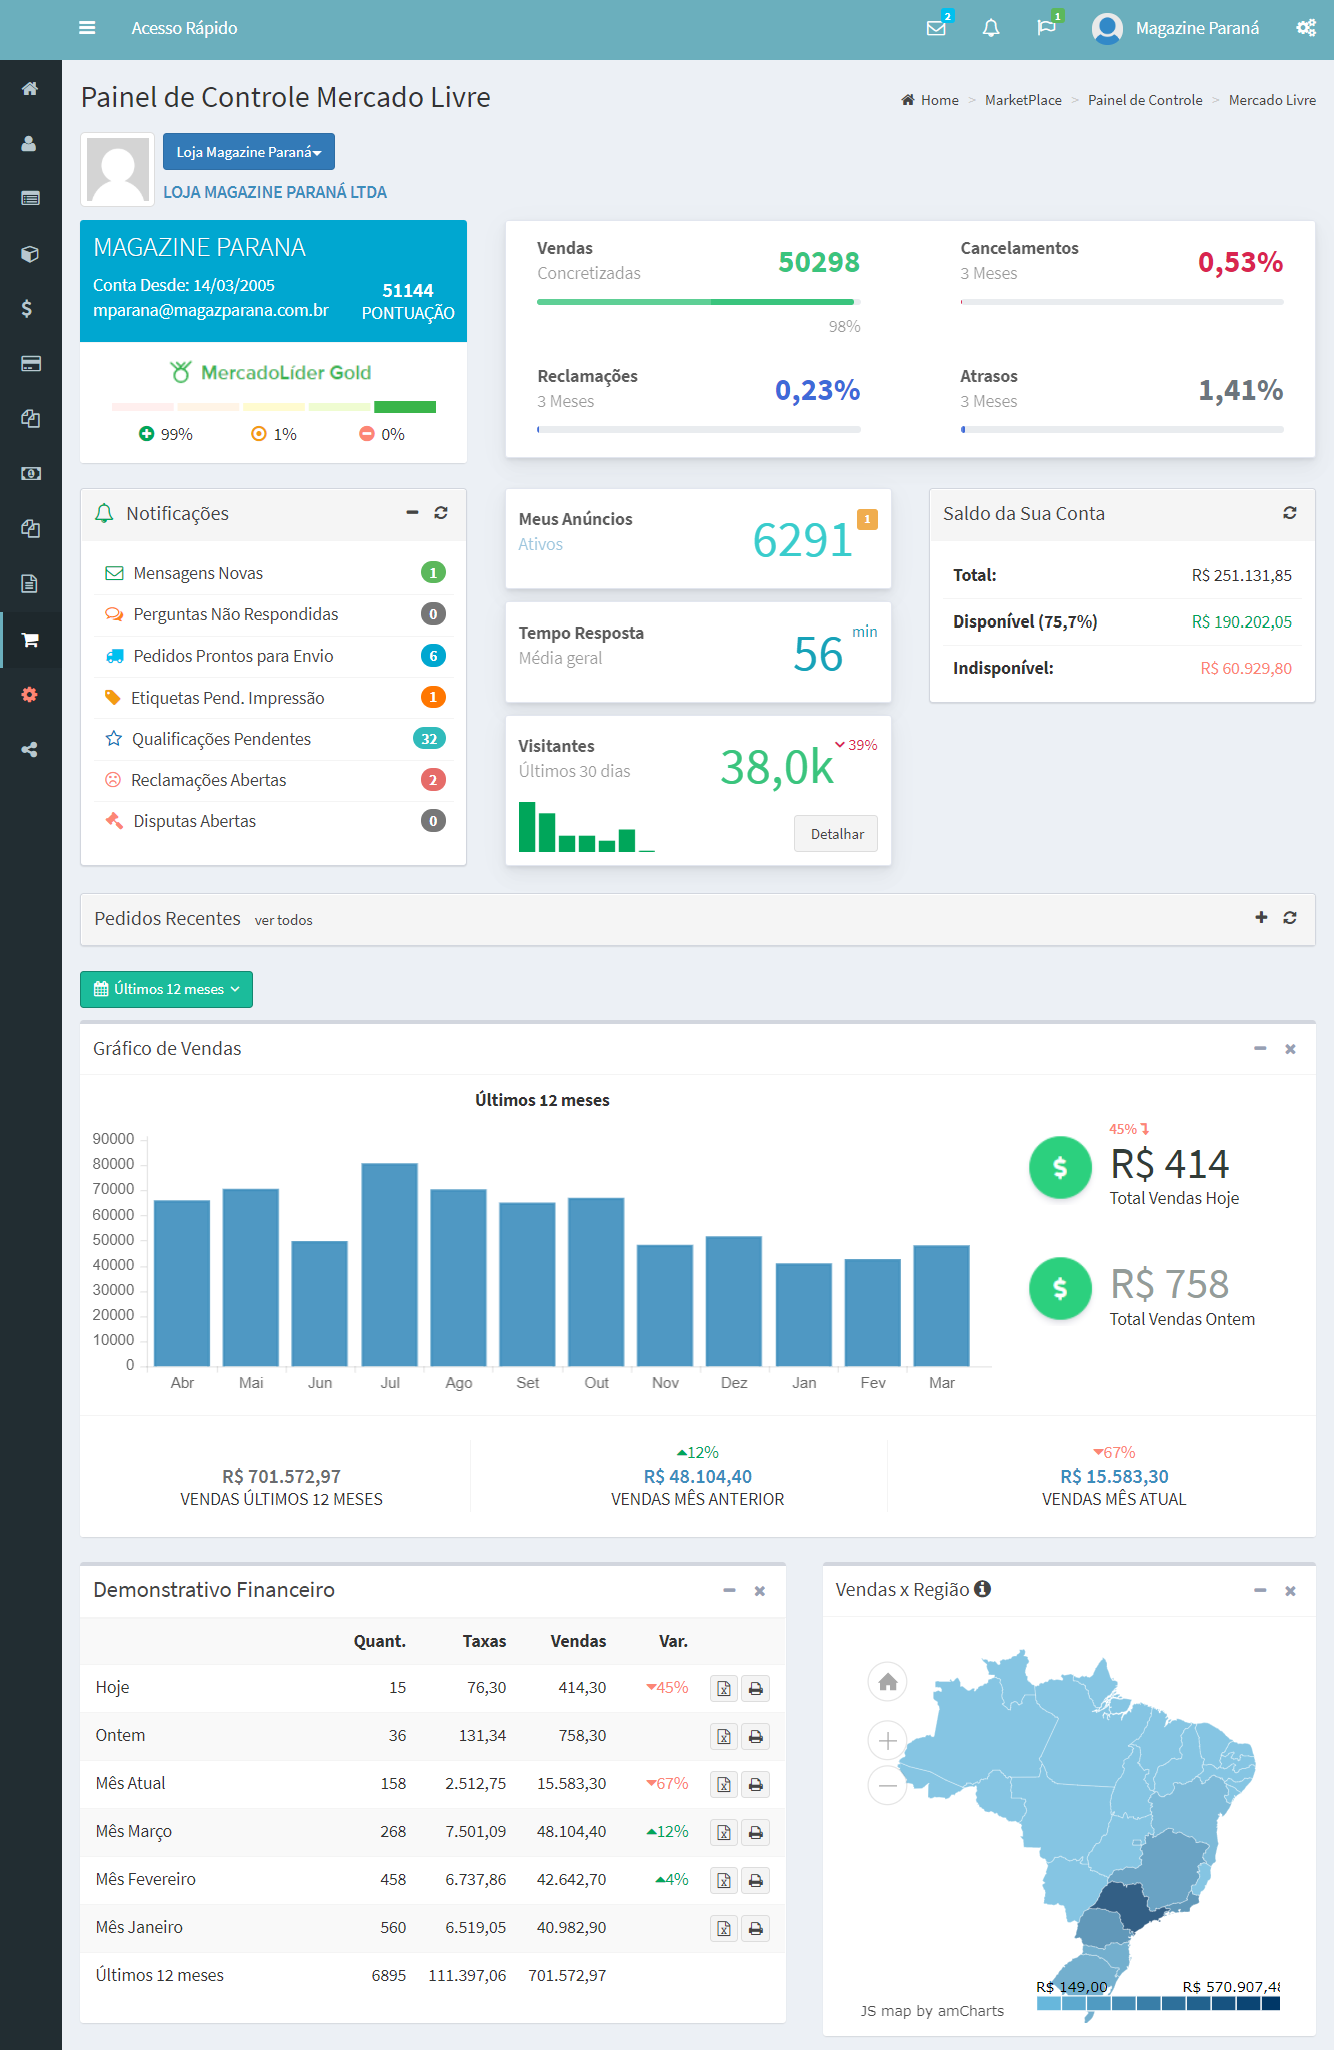Click the Detalhar visitors button

click(836, 834)
